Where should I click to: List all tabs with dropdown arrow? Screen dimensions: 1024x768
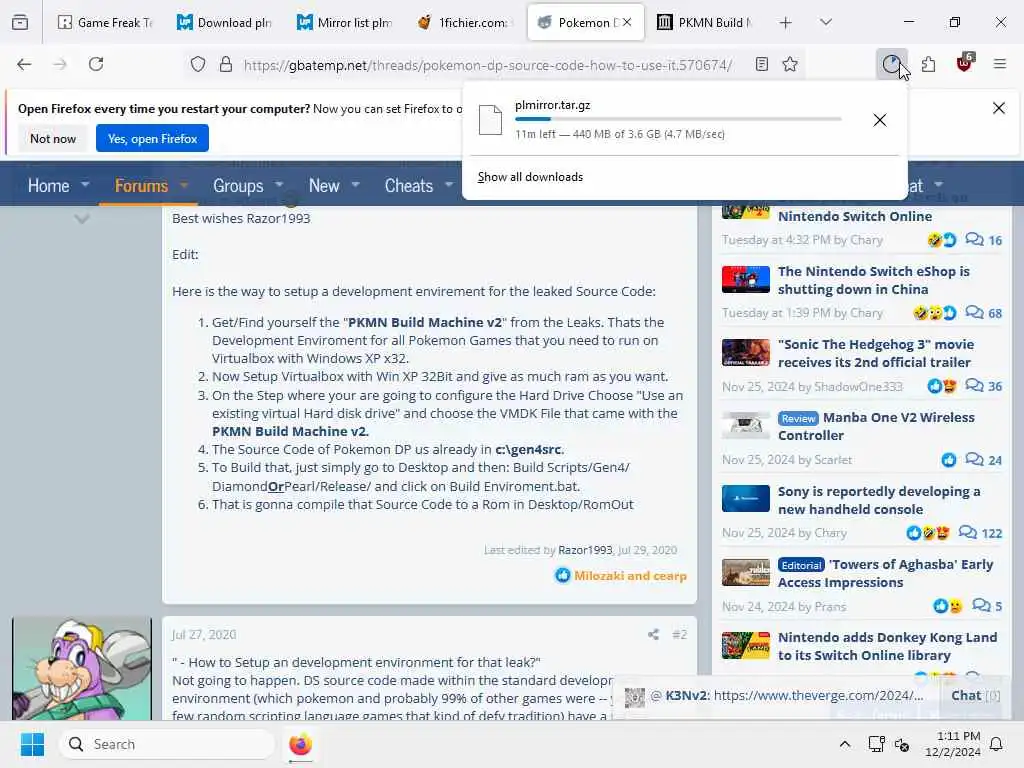click(x=826, y=22)
